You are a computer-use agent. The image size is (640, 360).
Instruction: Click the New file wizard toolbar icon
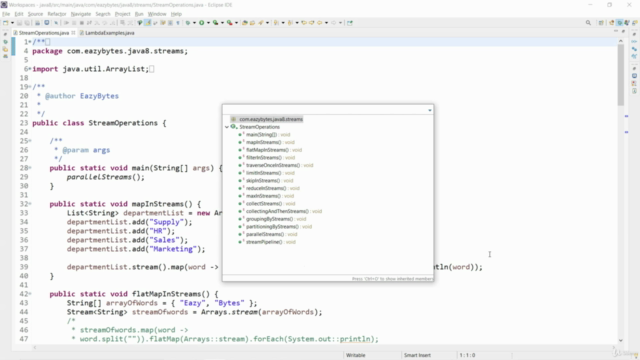coord(5,23)
